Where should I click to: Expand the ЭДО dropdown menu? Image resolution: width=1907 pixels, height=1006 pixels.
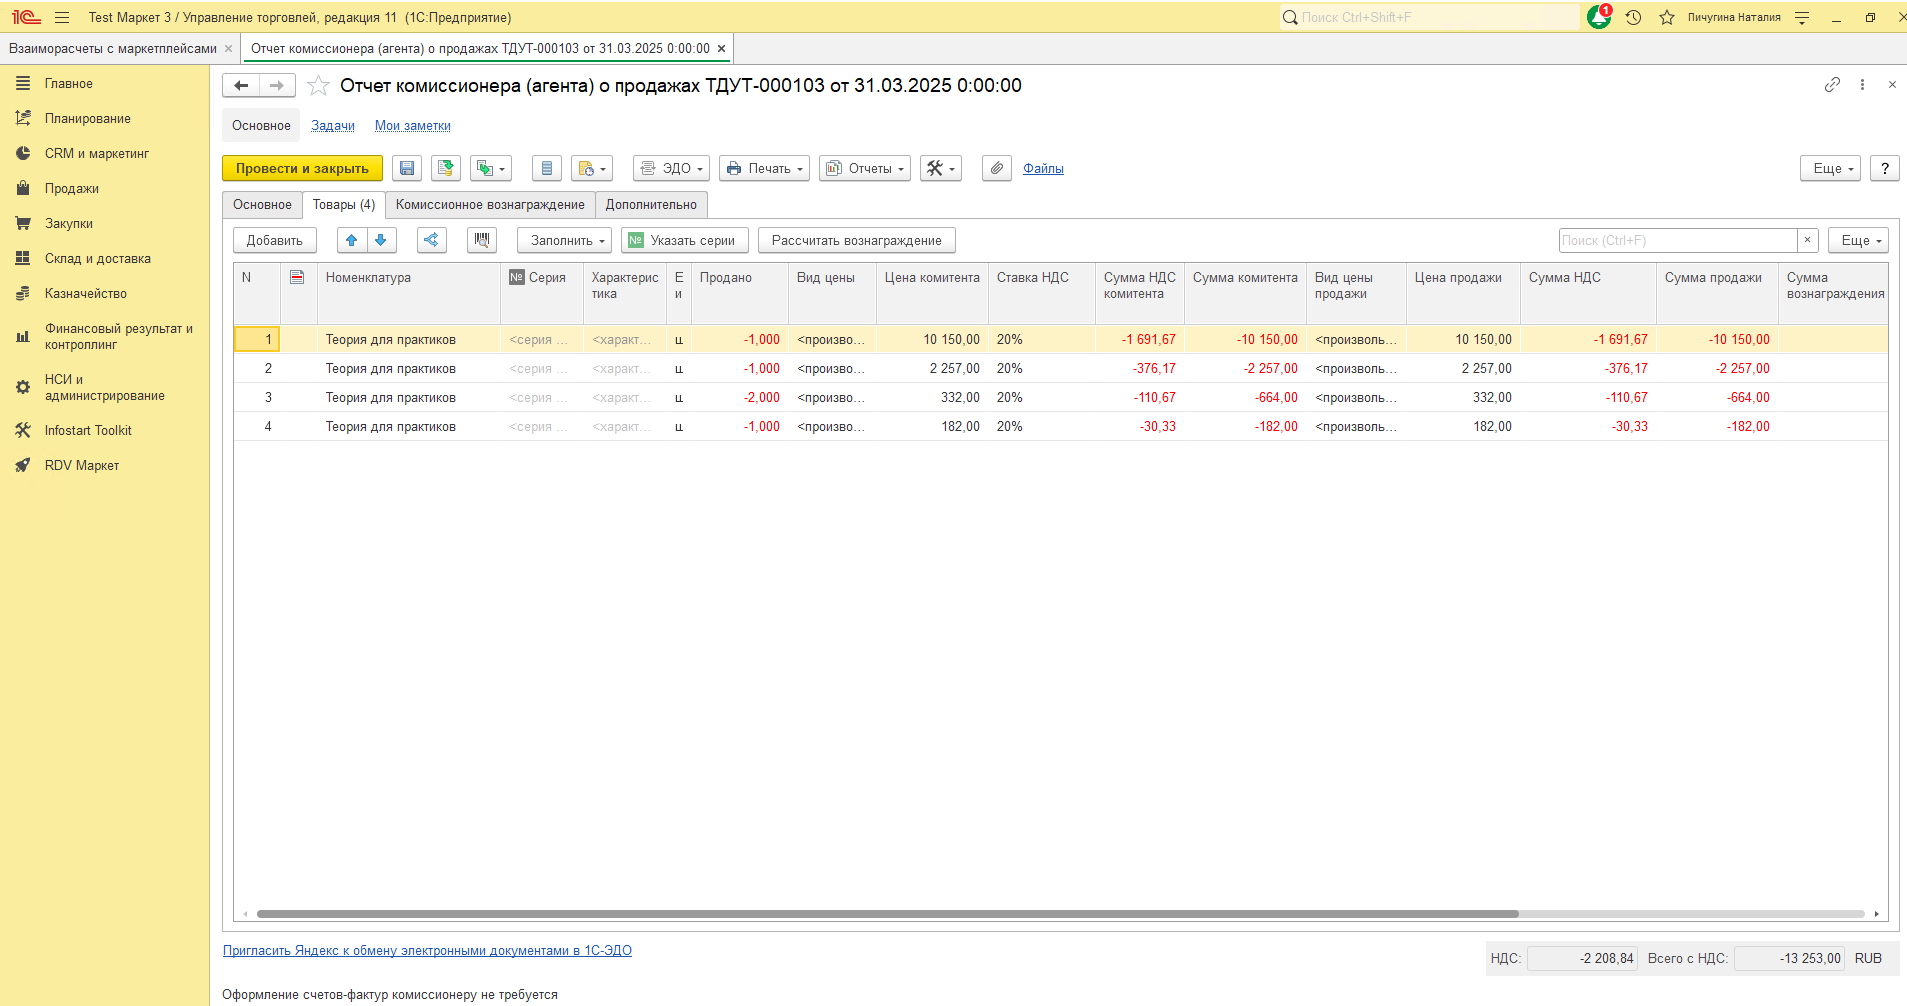(x=671, y=168)
